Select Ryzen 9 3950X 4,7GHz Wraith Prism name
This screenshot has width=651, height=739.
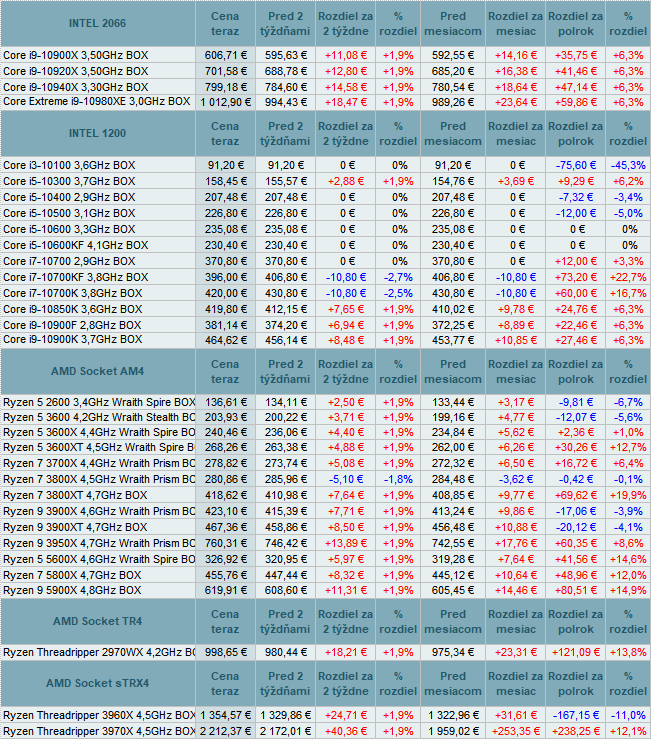pos(99,544)
